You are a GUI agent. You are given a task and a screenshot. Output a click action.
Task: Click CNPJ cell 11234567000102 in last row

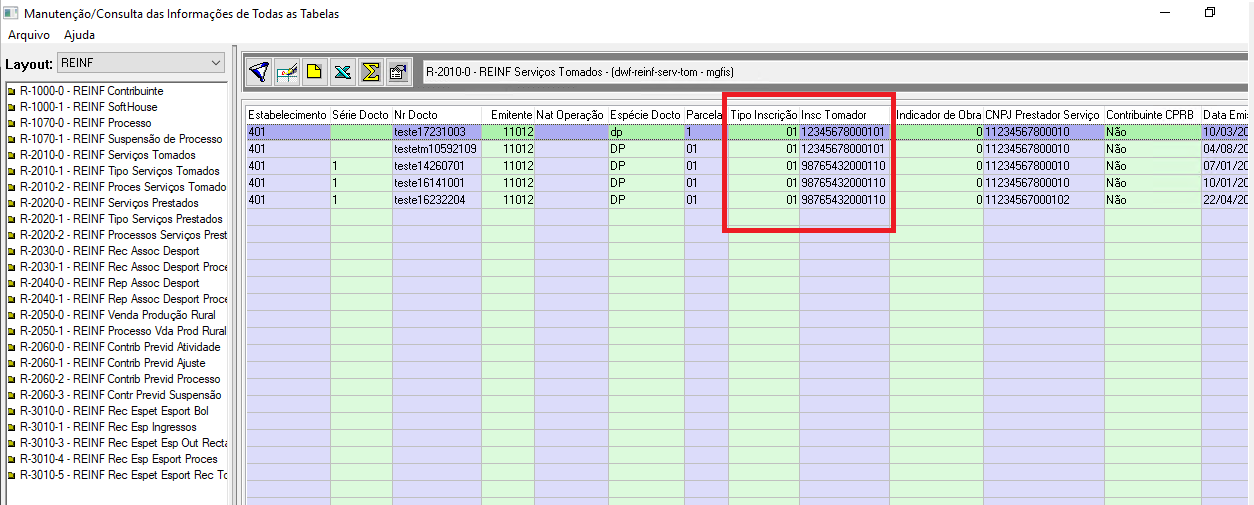[1044, 200]
